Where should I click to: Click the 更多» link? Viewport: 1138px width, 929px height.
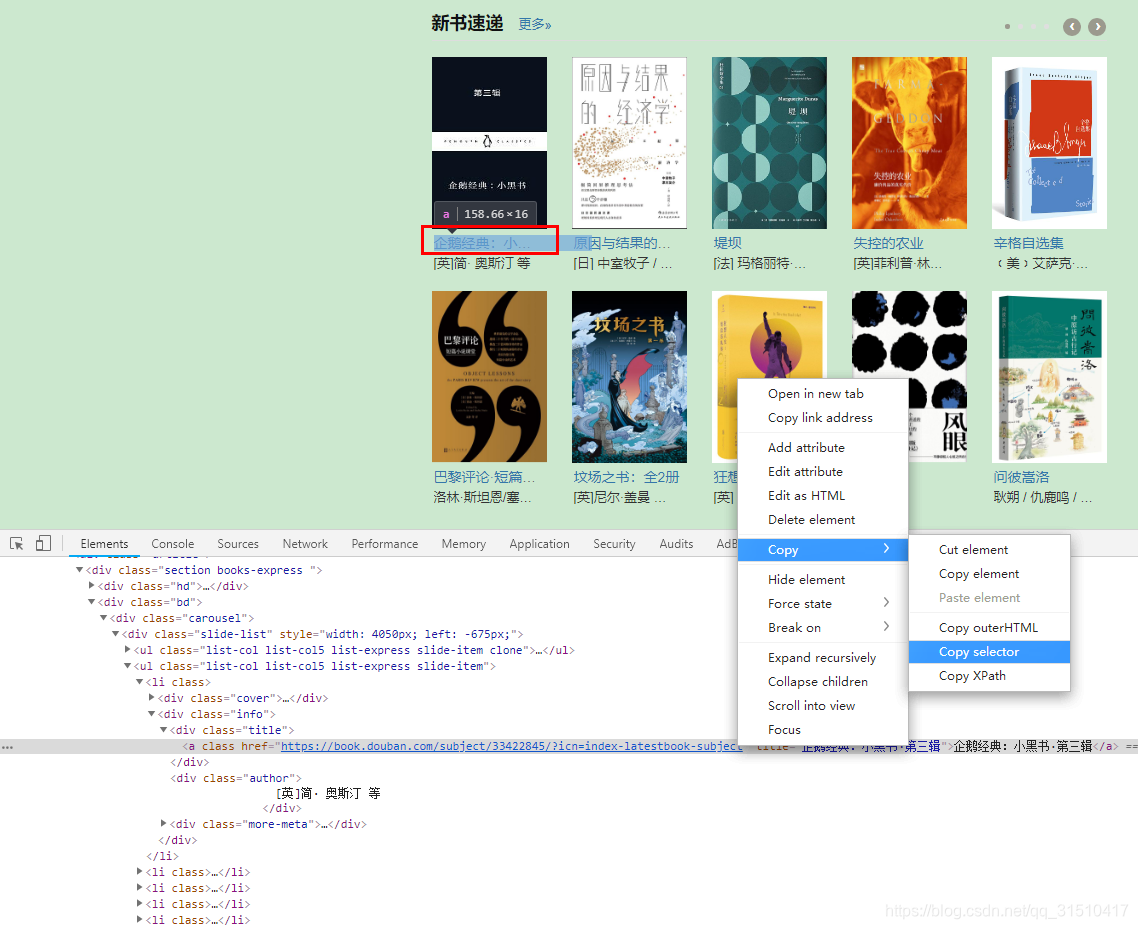[x=535, y=25]
